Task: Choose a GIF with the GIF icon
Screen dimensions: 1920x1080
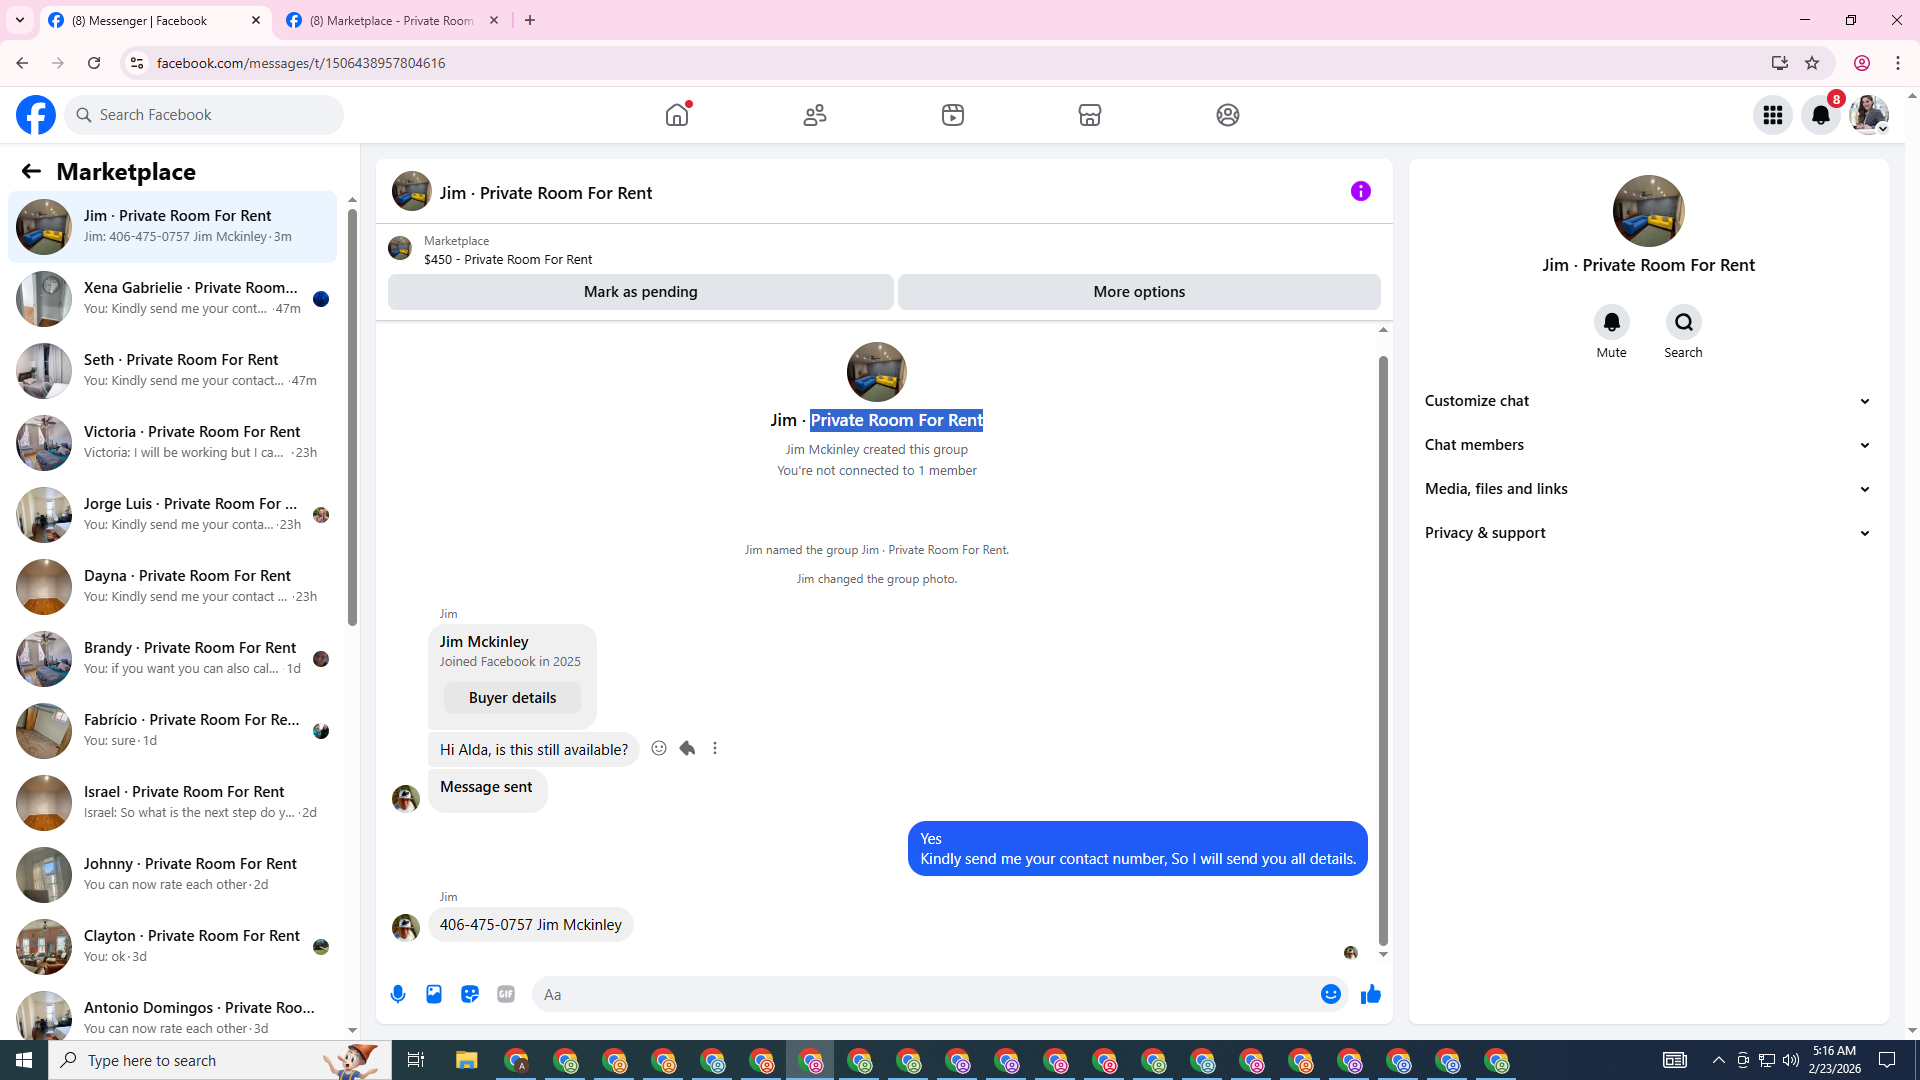Action: pos(506,994)
